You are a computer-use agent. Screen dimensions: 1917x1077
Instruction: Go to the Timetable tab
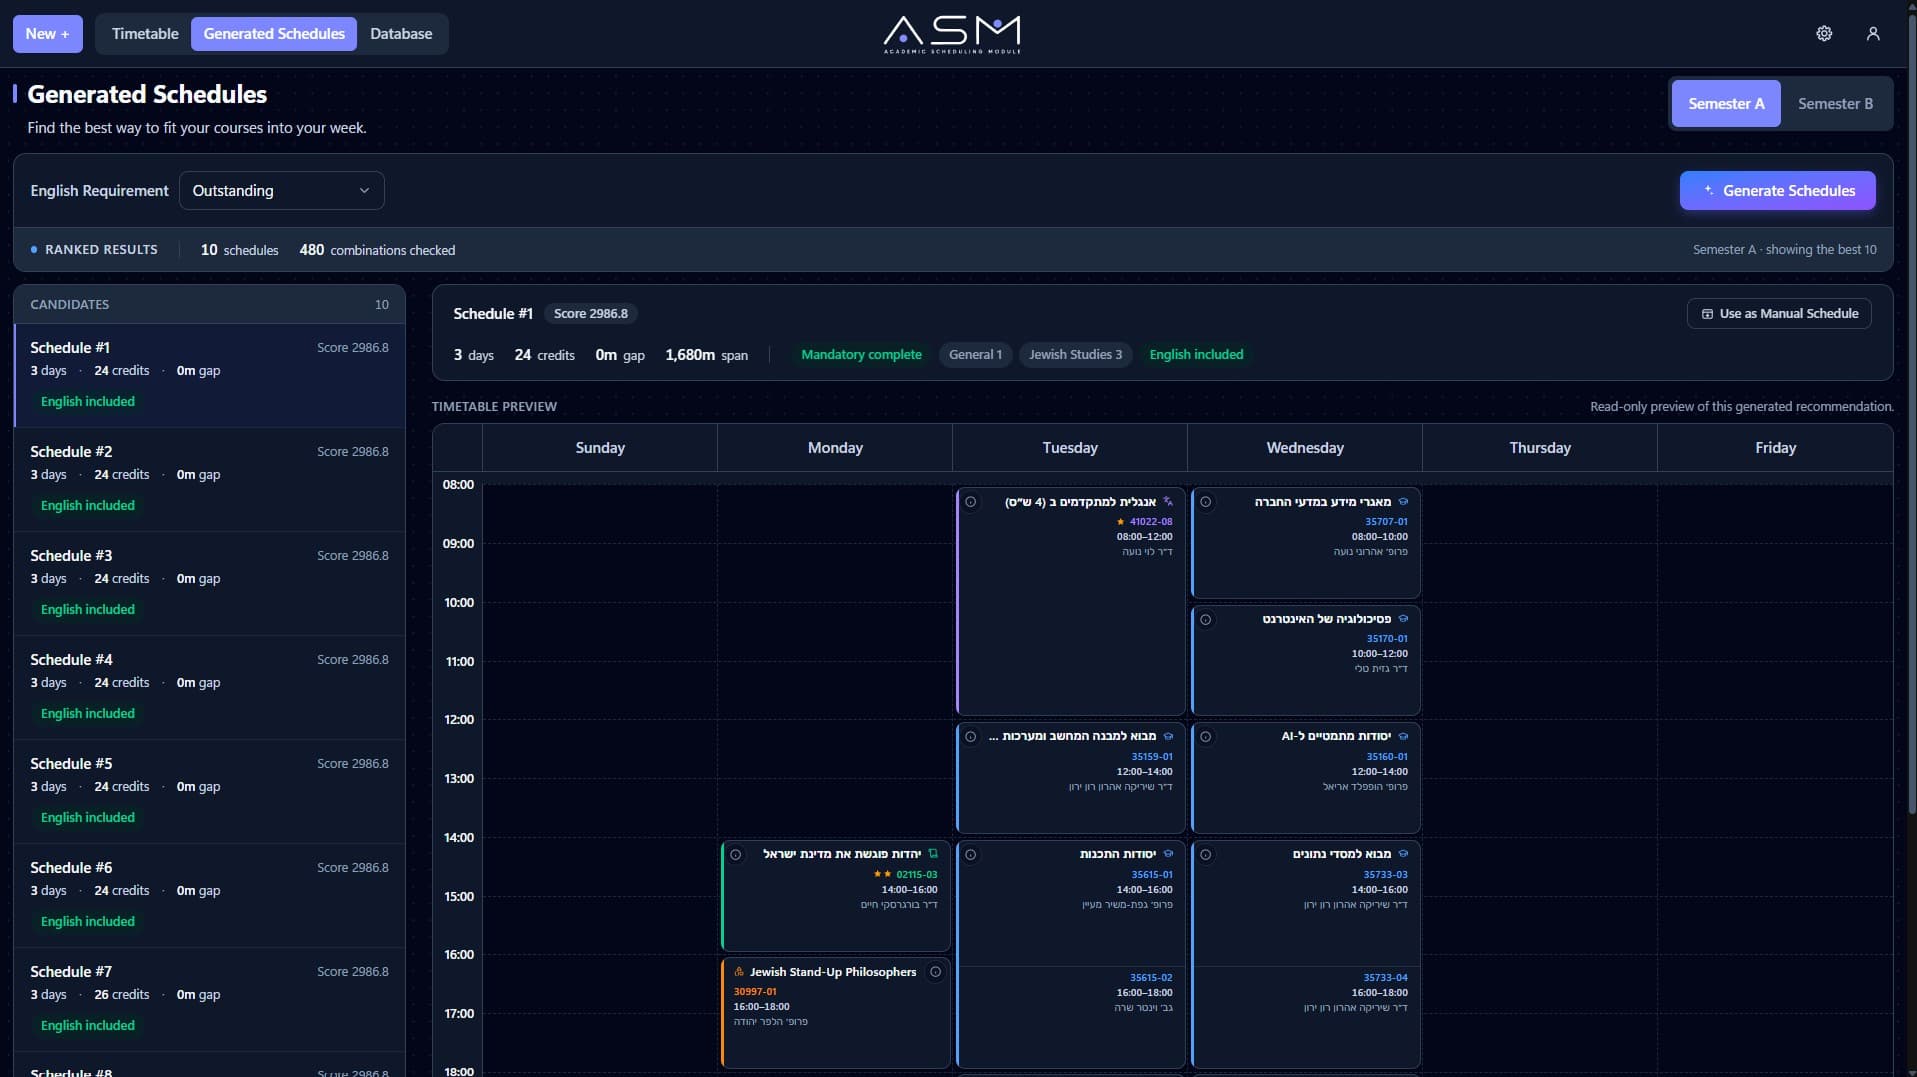(145, 34)
